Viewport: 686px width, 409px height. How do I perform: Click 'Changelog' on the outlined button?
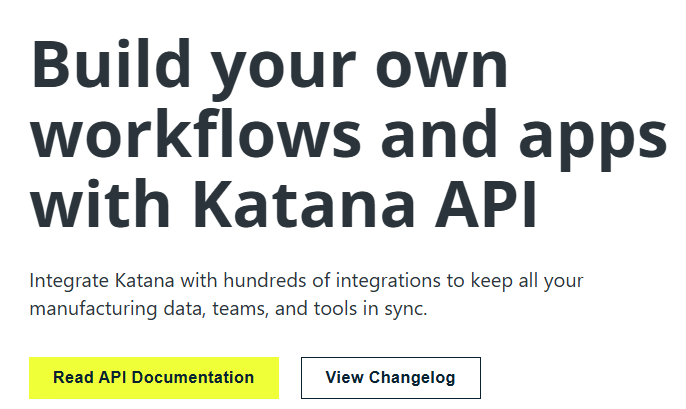[412, 378]
